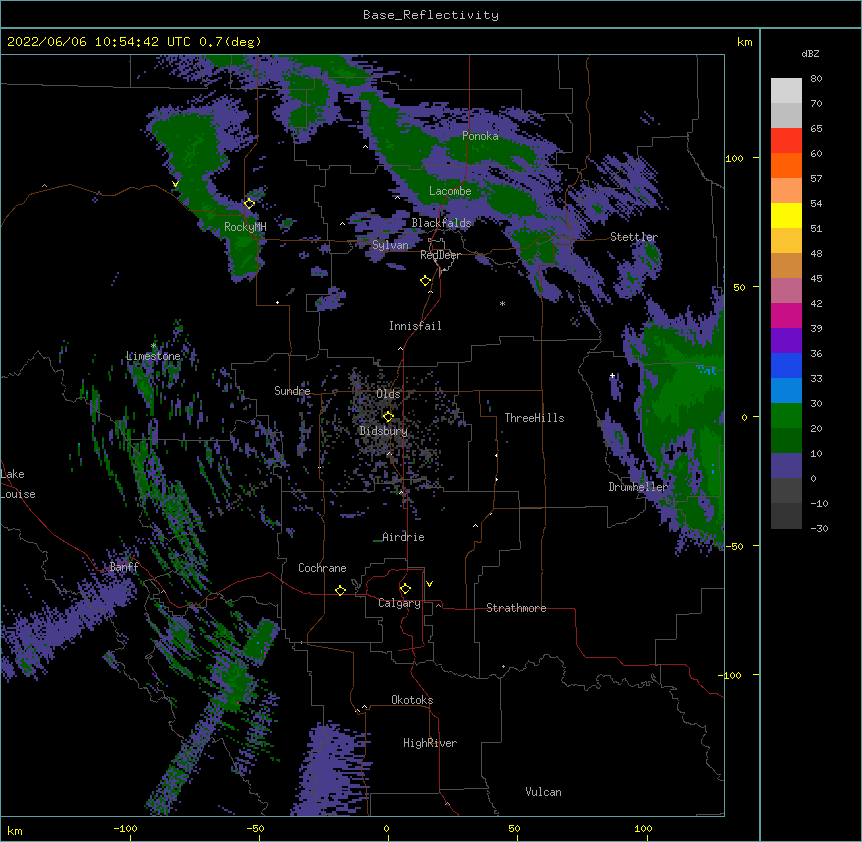Click the white asterisk above Limestone label
This screenshot has width=862, height=842.
click(x=153, y=346)
